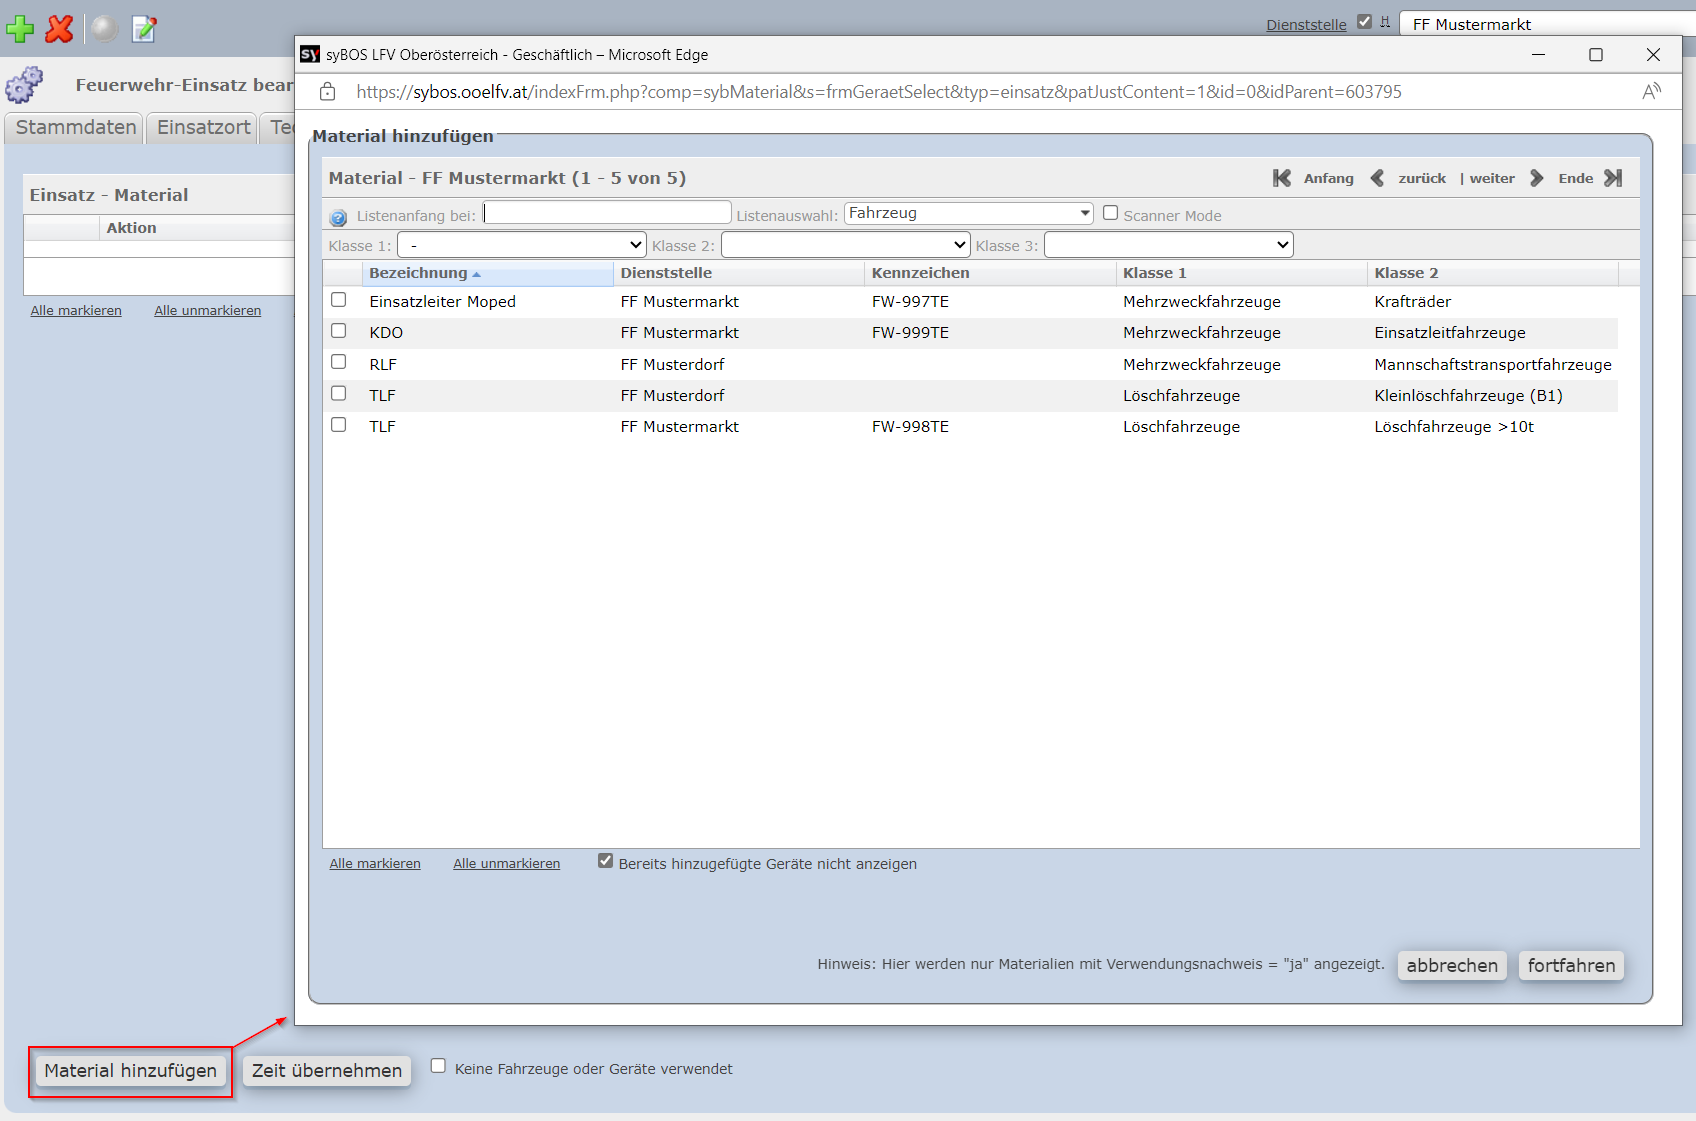Check the KDO row checkbox
The height and width of the screenshot is (1121, 1696).
pyautogui.click(x=339, y=331)
